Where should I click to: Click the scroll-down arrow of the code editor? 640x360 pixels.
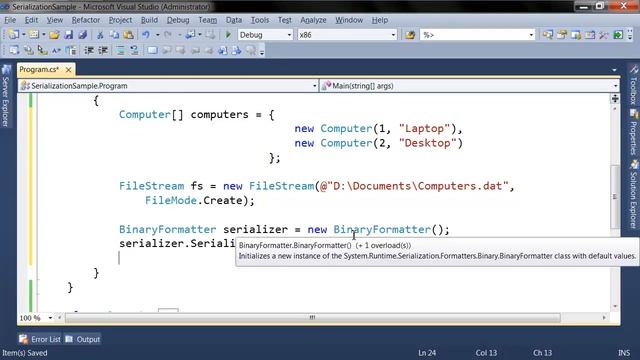[x=615, y=307]
